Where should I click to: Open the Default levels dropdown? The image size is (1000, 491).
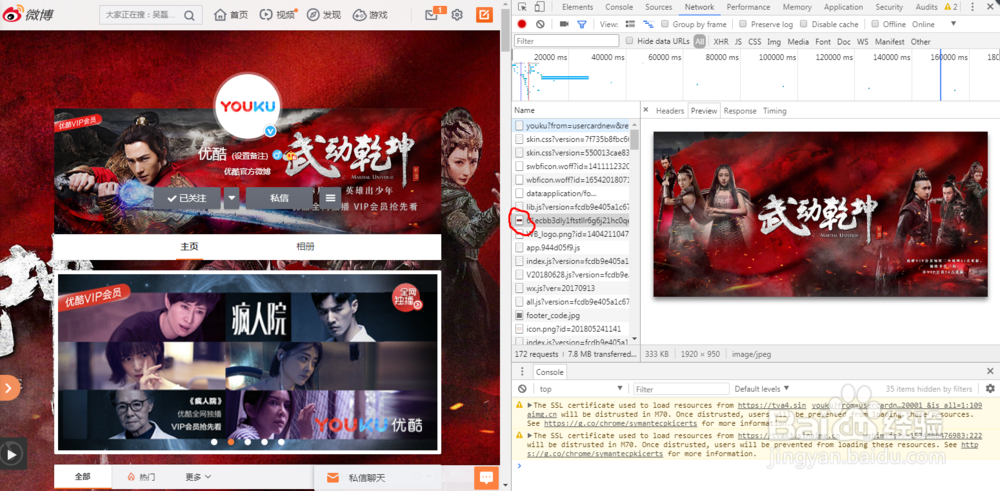761,388
